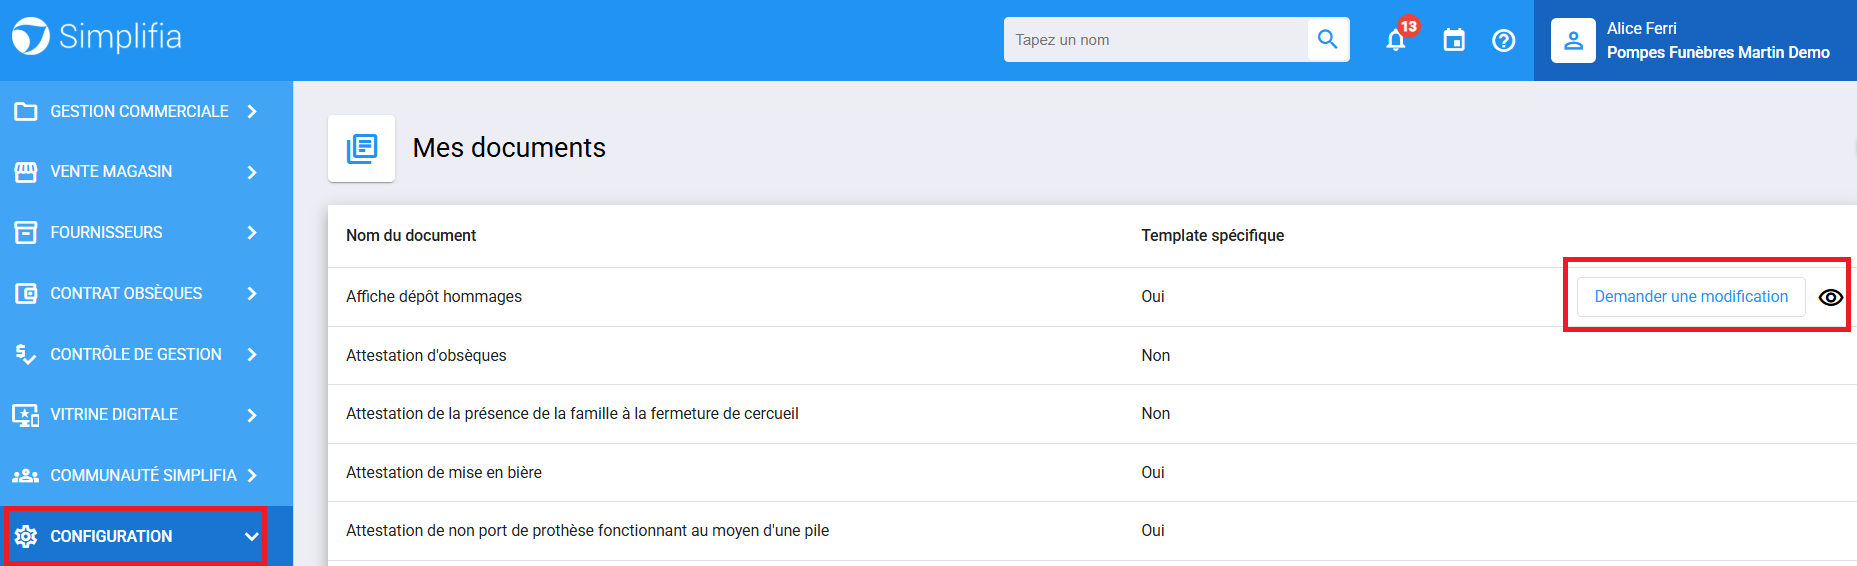
Task: Preview Affiche dépôt hommages with eye icon
Action: pos(1830,298)
